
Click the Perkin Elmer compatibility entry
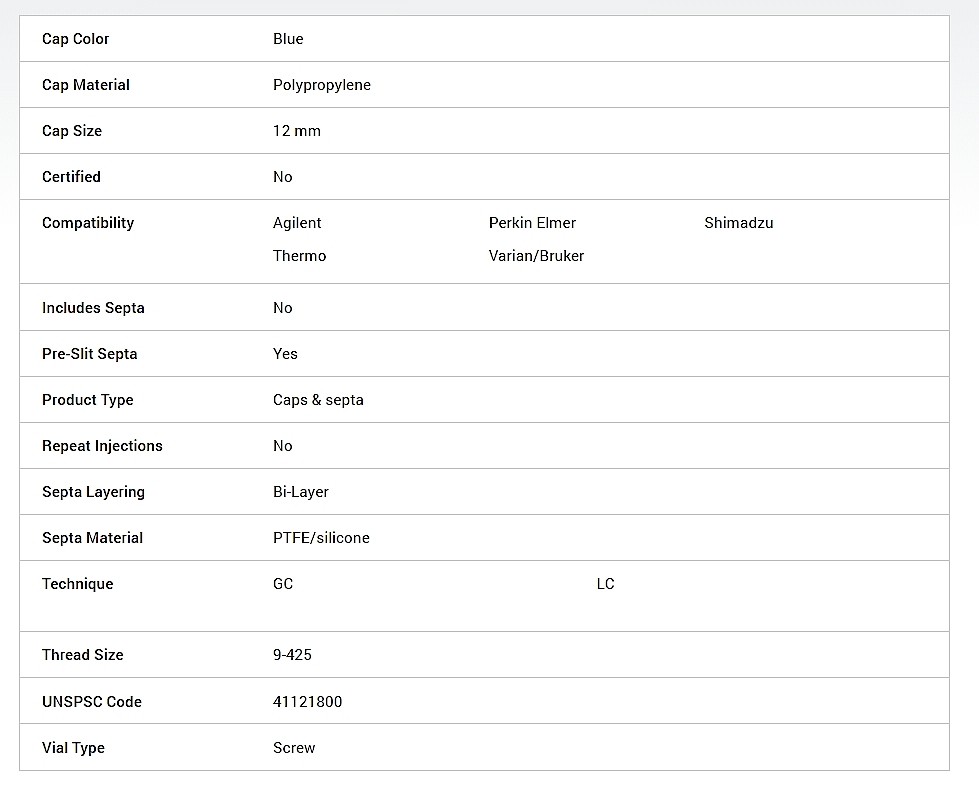click(532, 223)
